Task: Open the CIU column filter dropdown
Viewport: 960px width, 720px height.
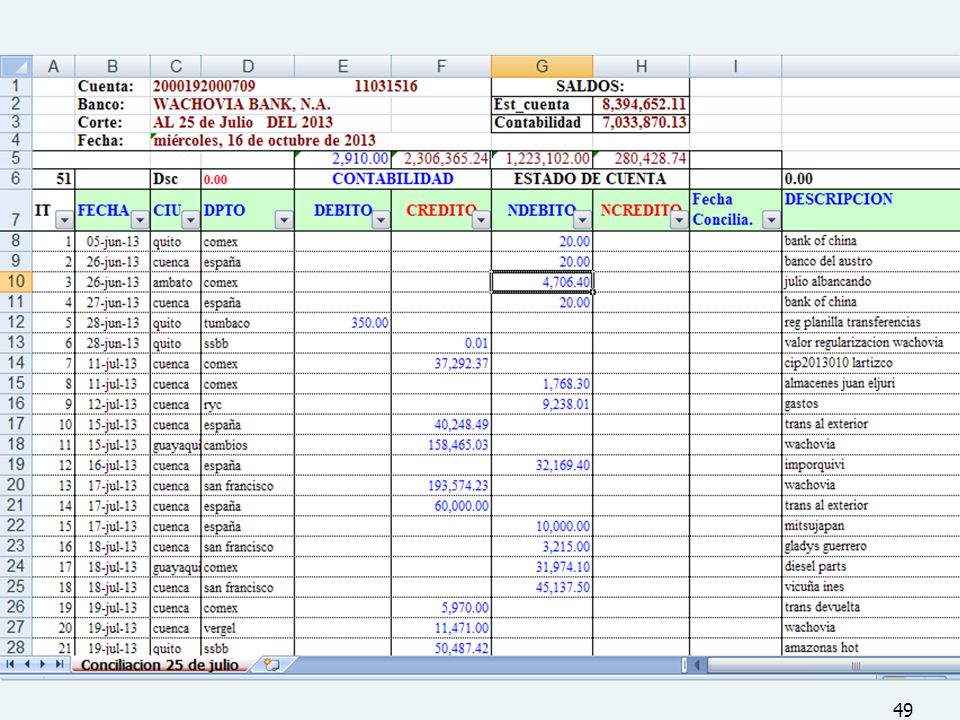Action: coord(191,219)
